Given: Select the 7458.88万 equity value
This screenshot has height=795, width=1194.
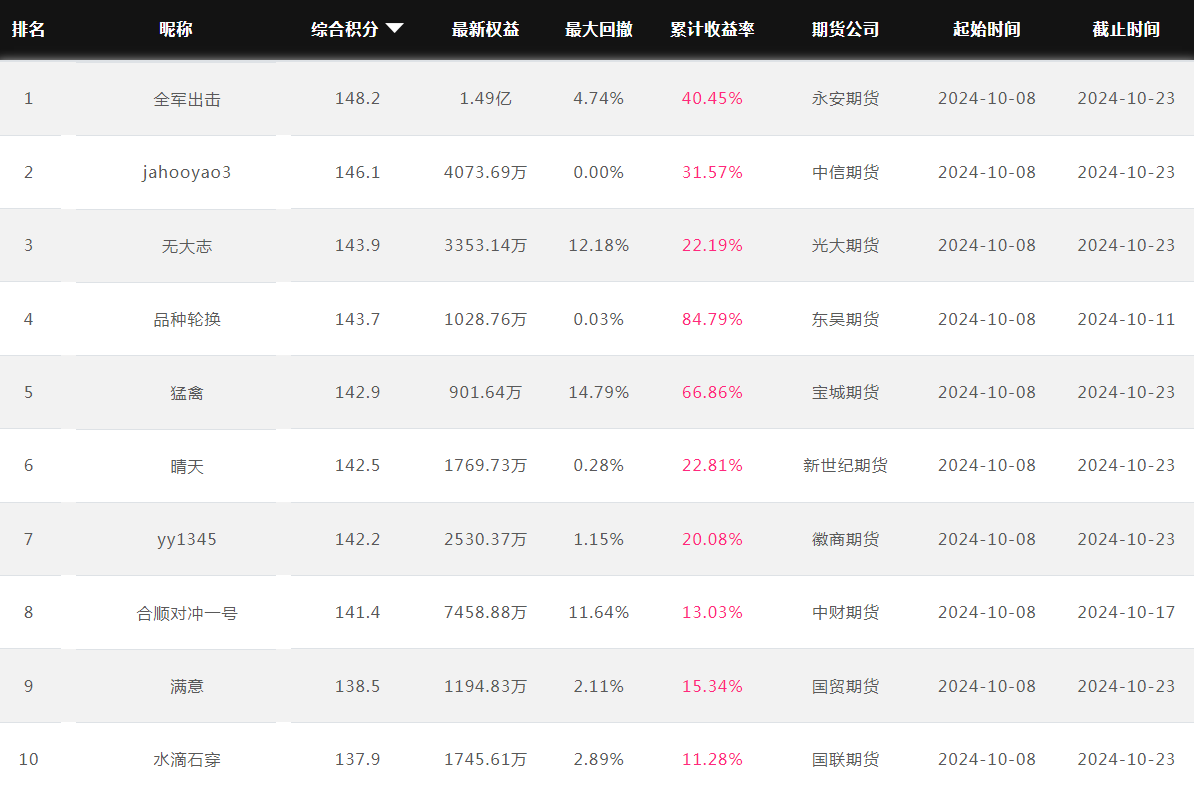Looking at the screenshot, I should (x=485, y=612).
